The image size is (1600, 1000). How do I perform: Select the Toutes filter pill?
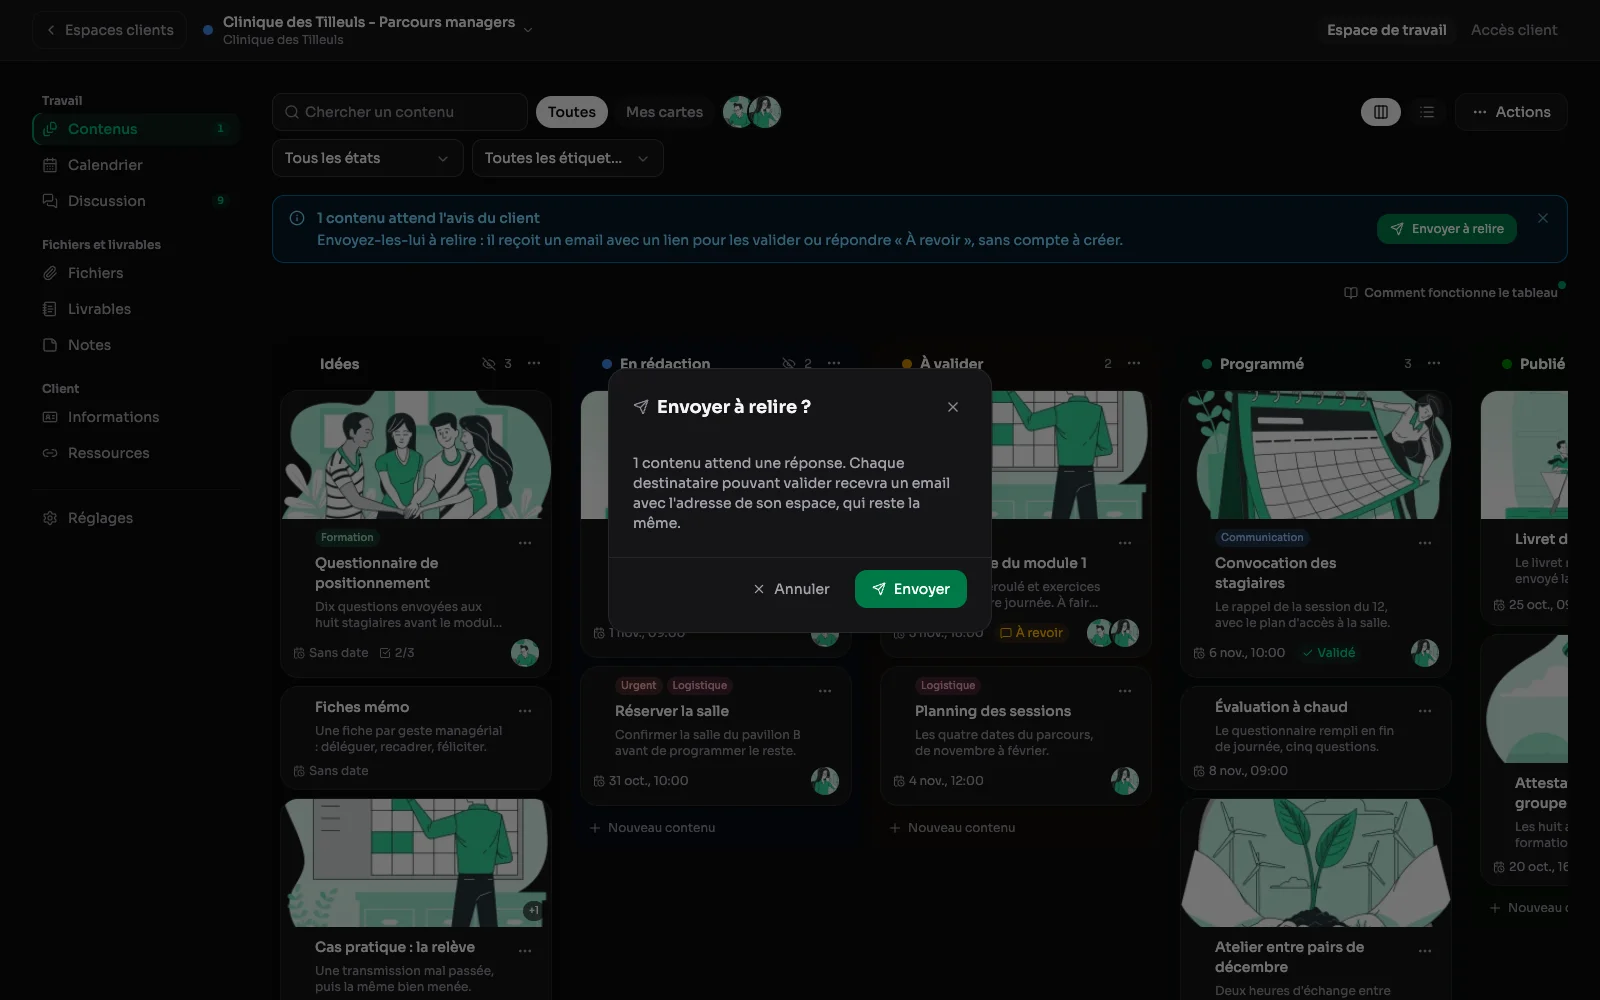pos(571,112)
